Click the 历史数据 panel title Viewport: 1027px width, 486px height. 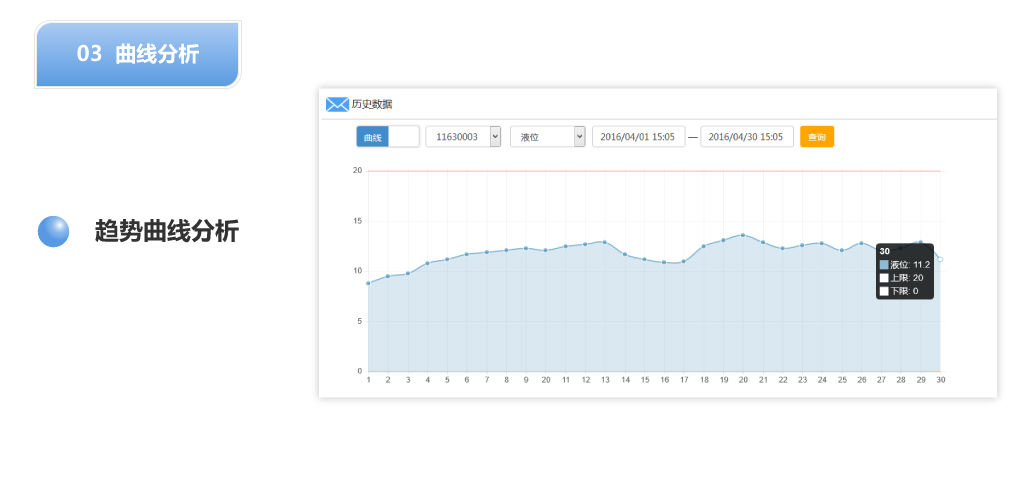tap(372, 104)
